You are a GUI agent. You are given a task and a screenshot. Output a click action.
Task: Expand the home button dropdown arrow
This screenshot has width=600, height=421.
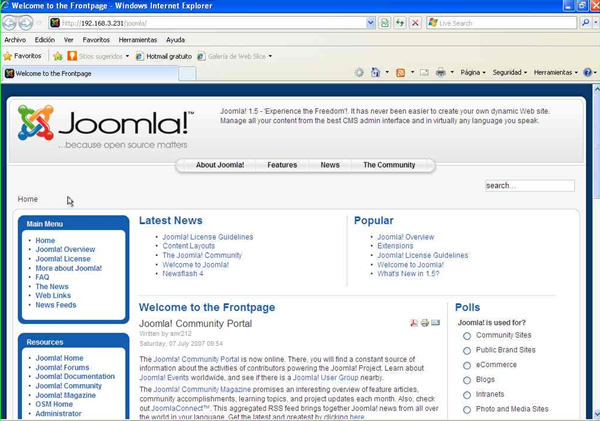click(387, 72)
